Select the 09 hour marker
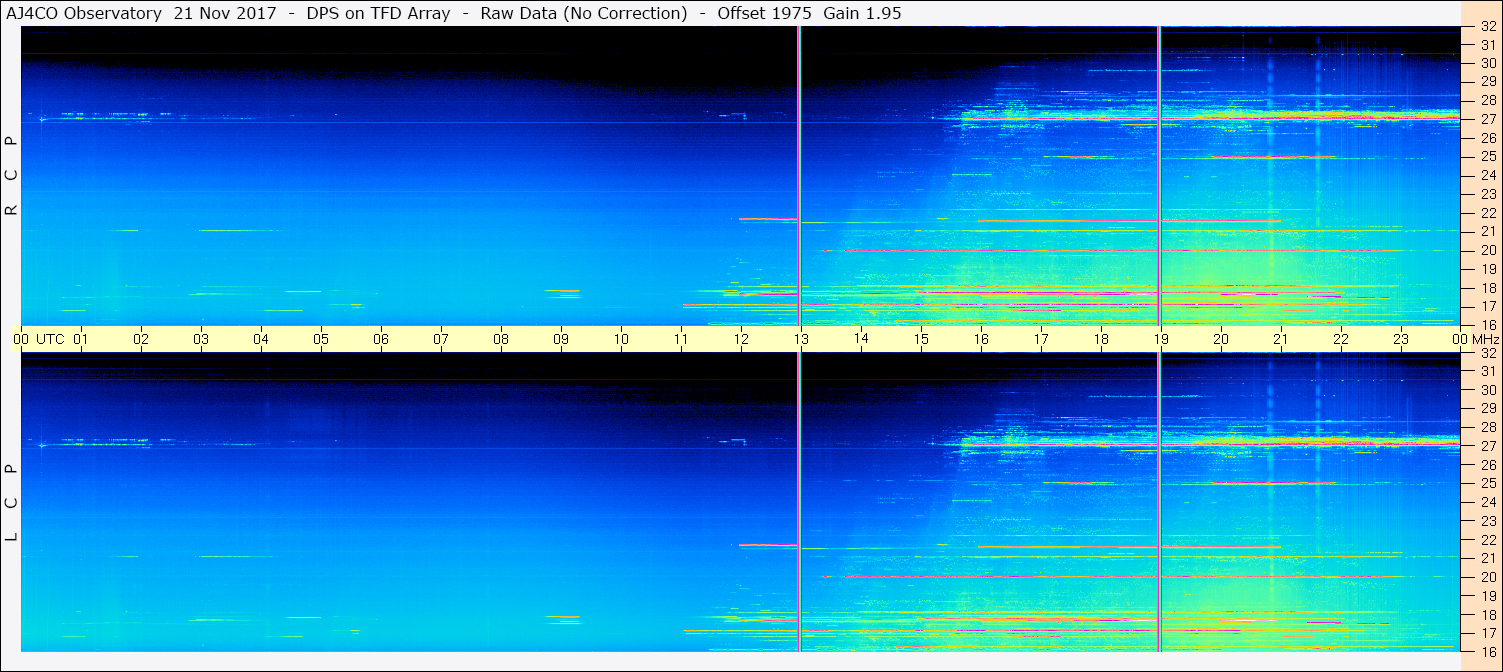This screenshot has width=1503, height=672. point(561,339)
